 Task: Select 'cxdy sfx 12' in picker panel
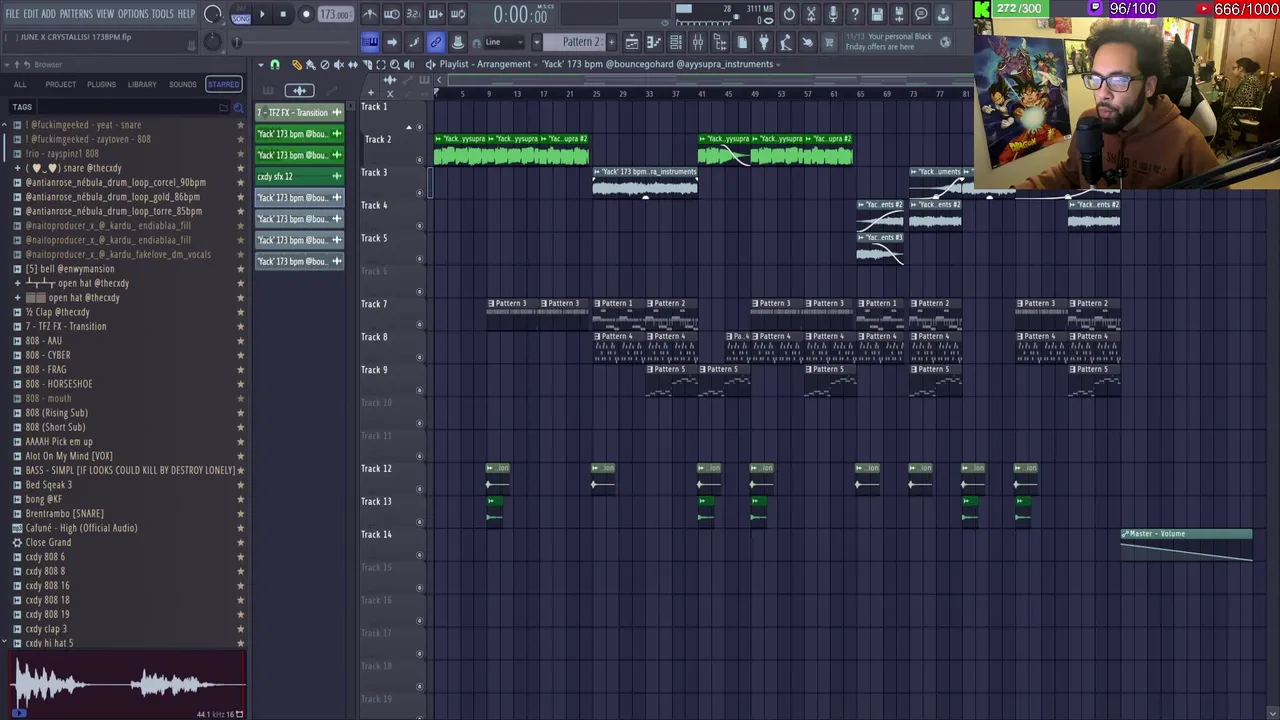(299, 177)
